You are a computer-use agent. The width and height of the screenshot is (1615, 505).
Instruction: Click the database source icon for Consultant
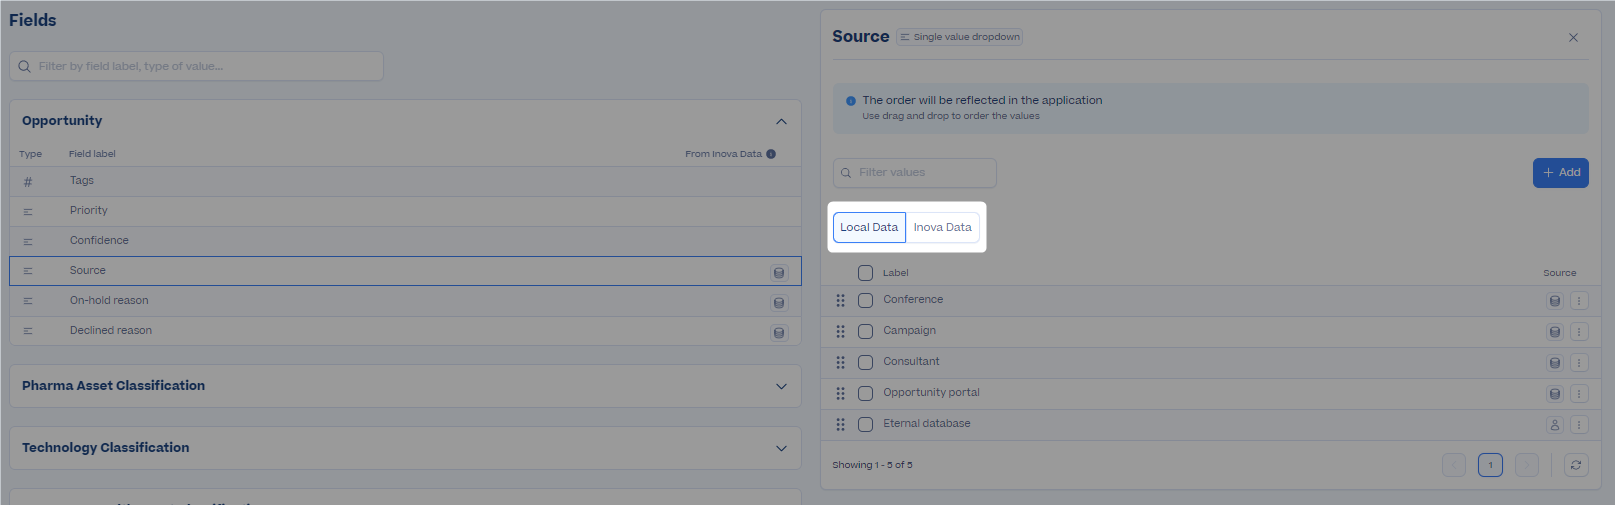pos(1555,363)
